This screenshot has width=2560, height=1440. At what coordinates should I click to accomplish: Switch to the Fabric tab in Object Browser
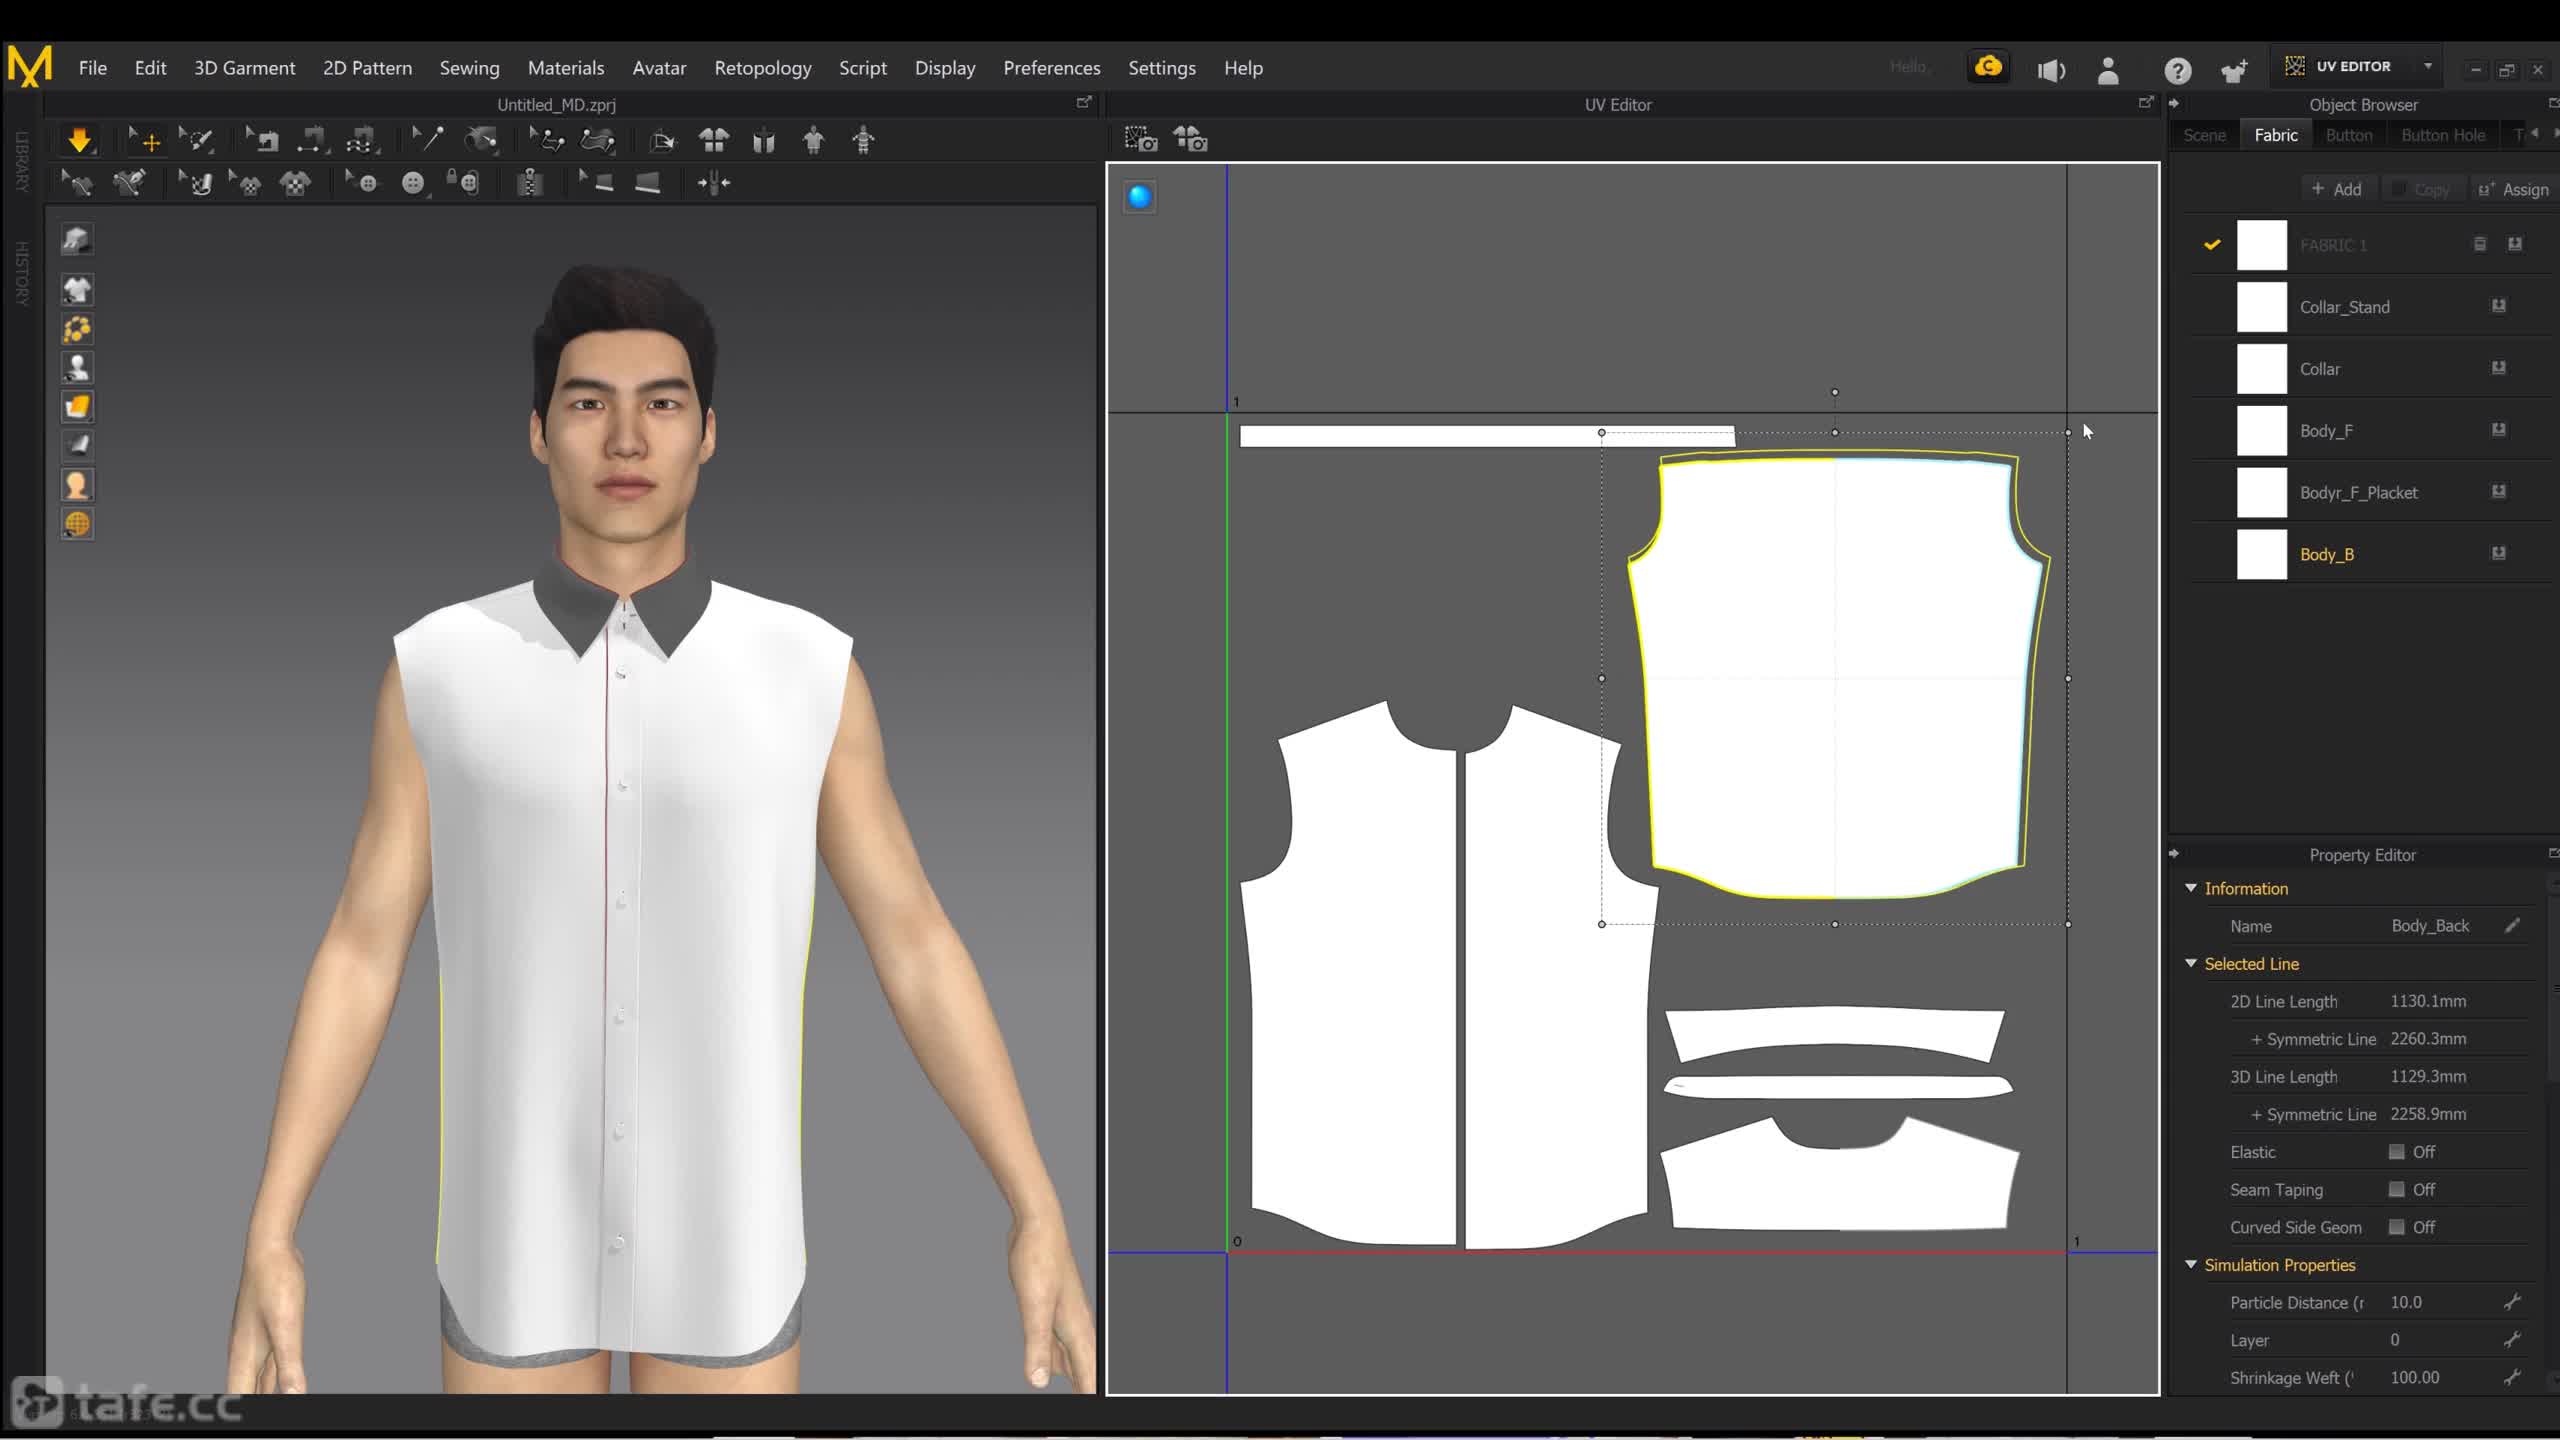click(x=2275, y=135)
